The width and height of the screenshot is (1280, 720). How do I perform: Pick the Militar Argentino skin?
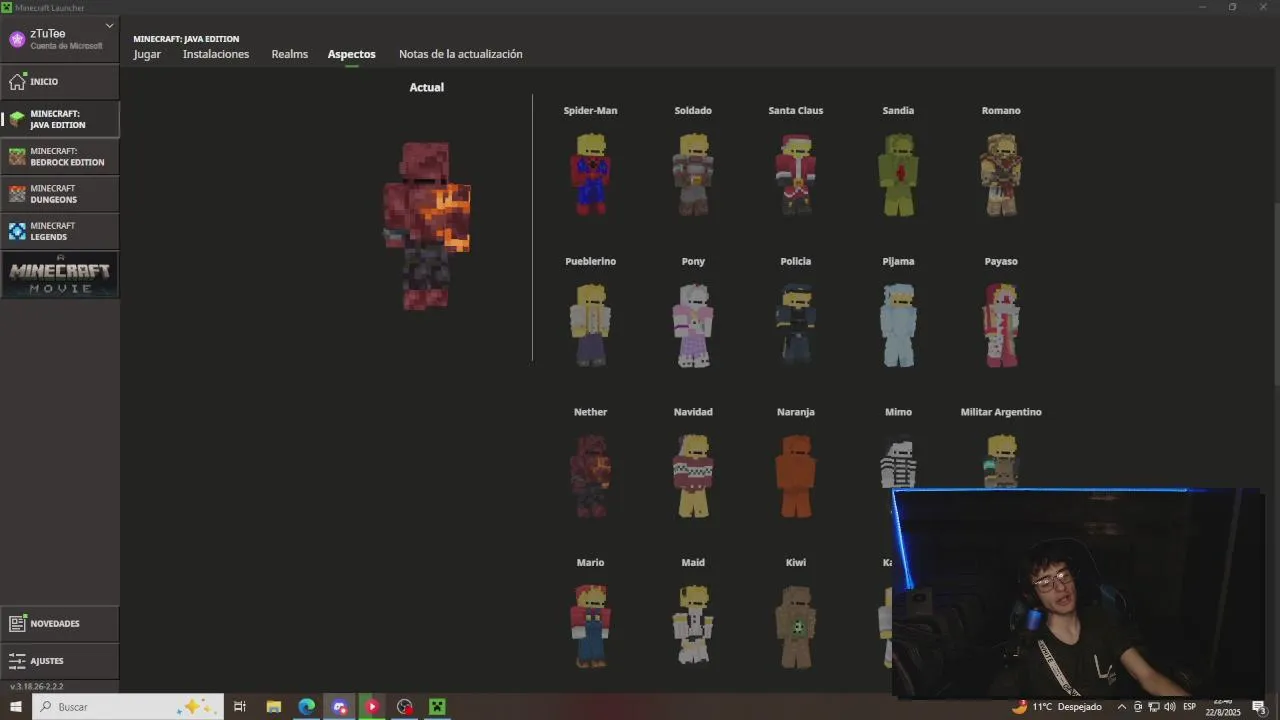[x=1001, y=460]
